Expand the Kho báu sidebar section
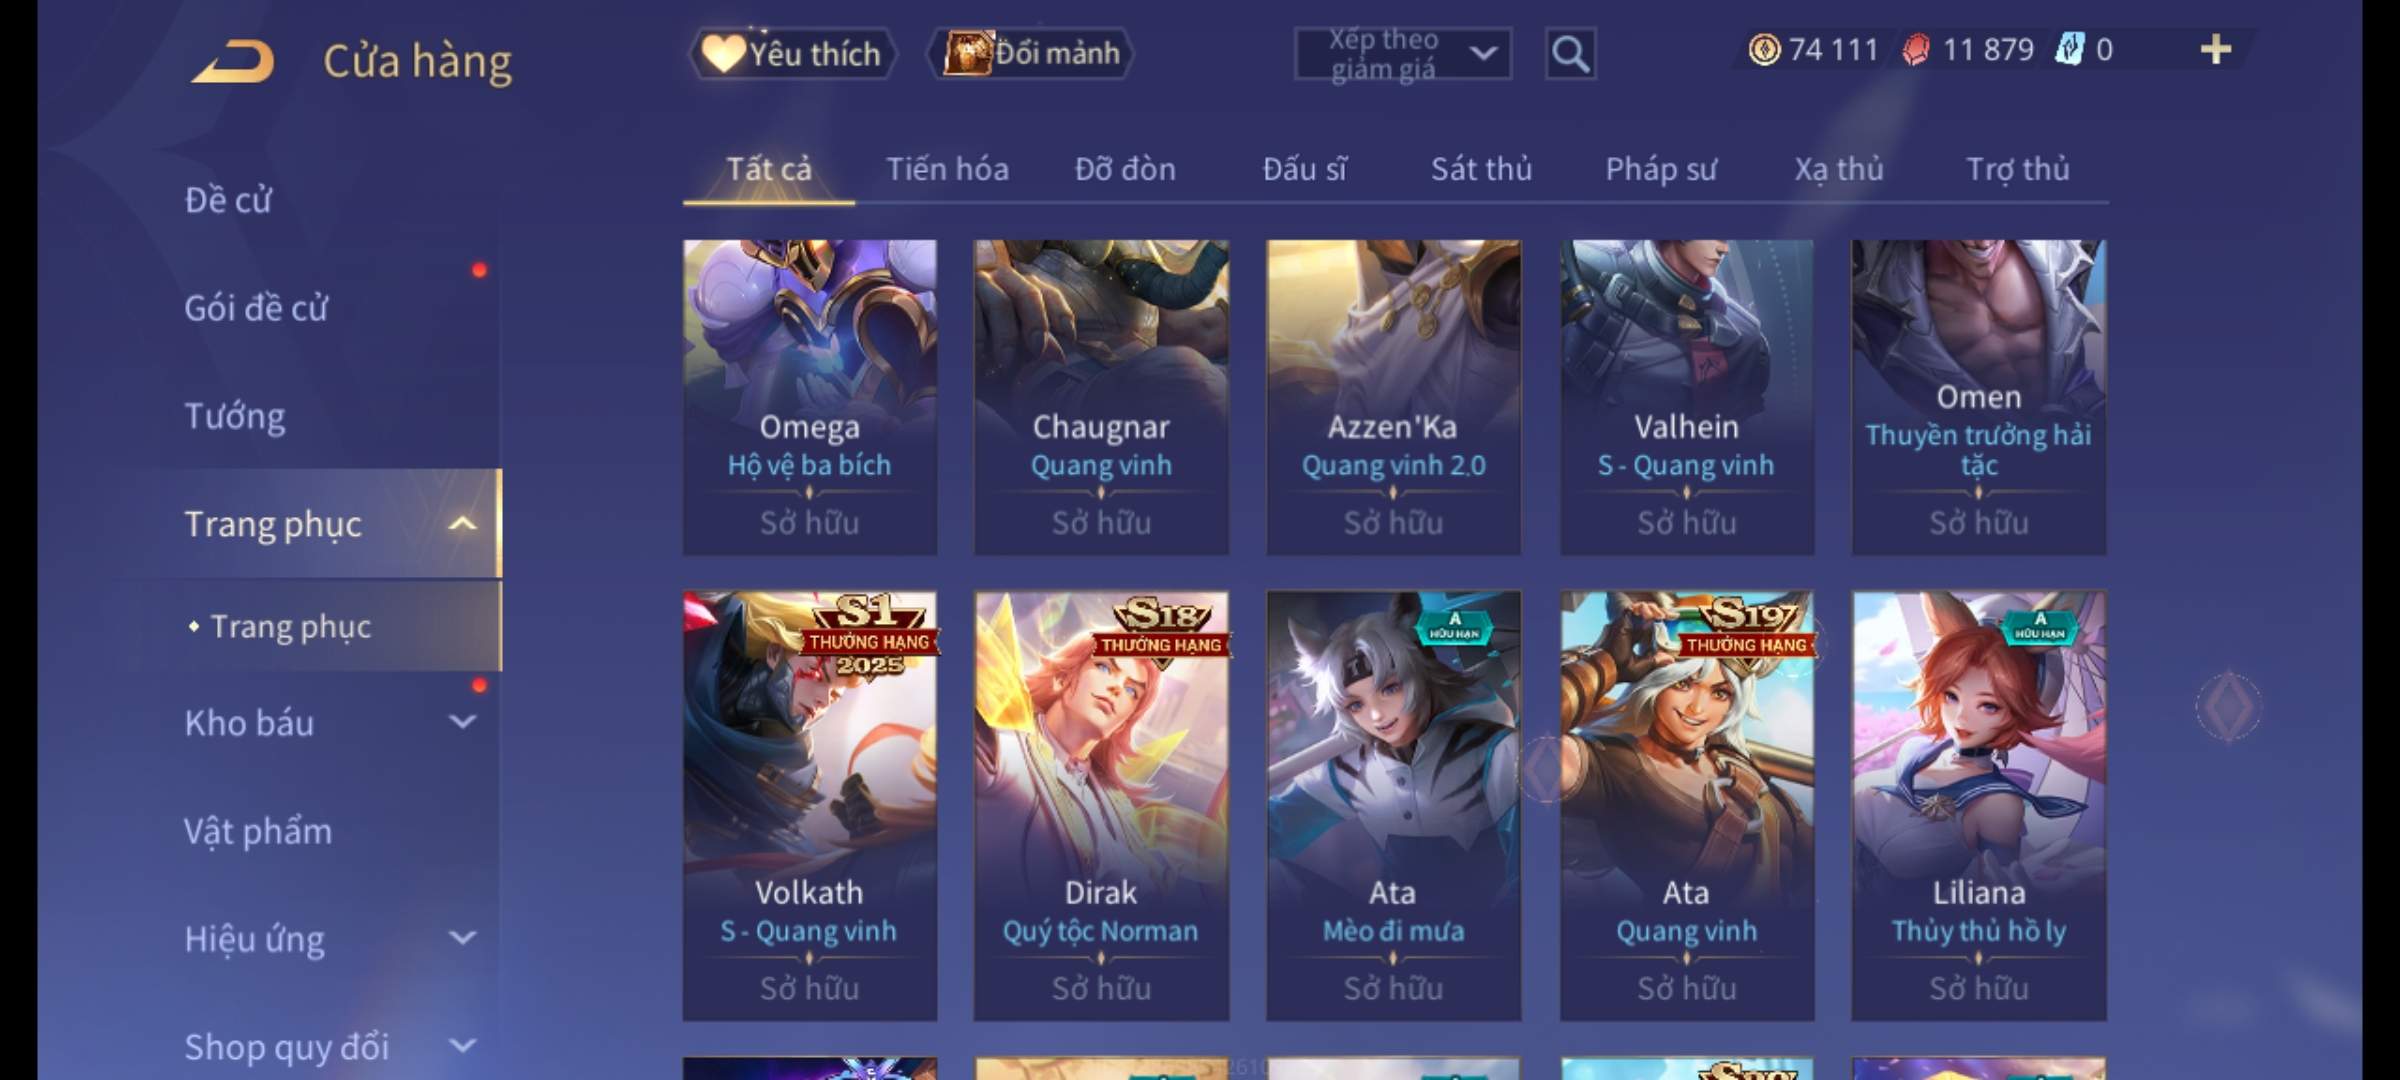This screenshot has width=2400, height=1080. pos(462,721)
